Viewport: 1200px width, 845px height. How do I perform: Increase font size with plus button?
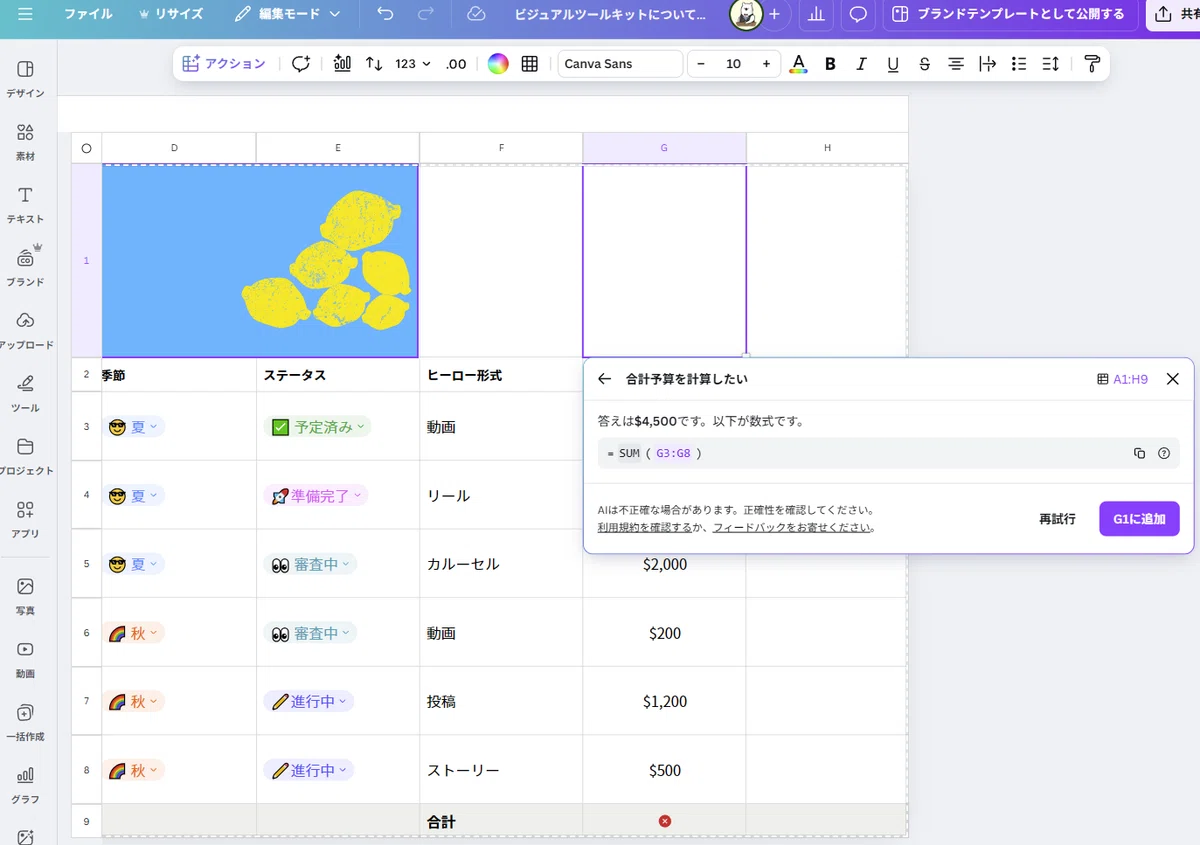tap(767, 63)
